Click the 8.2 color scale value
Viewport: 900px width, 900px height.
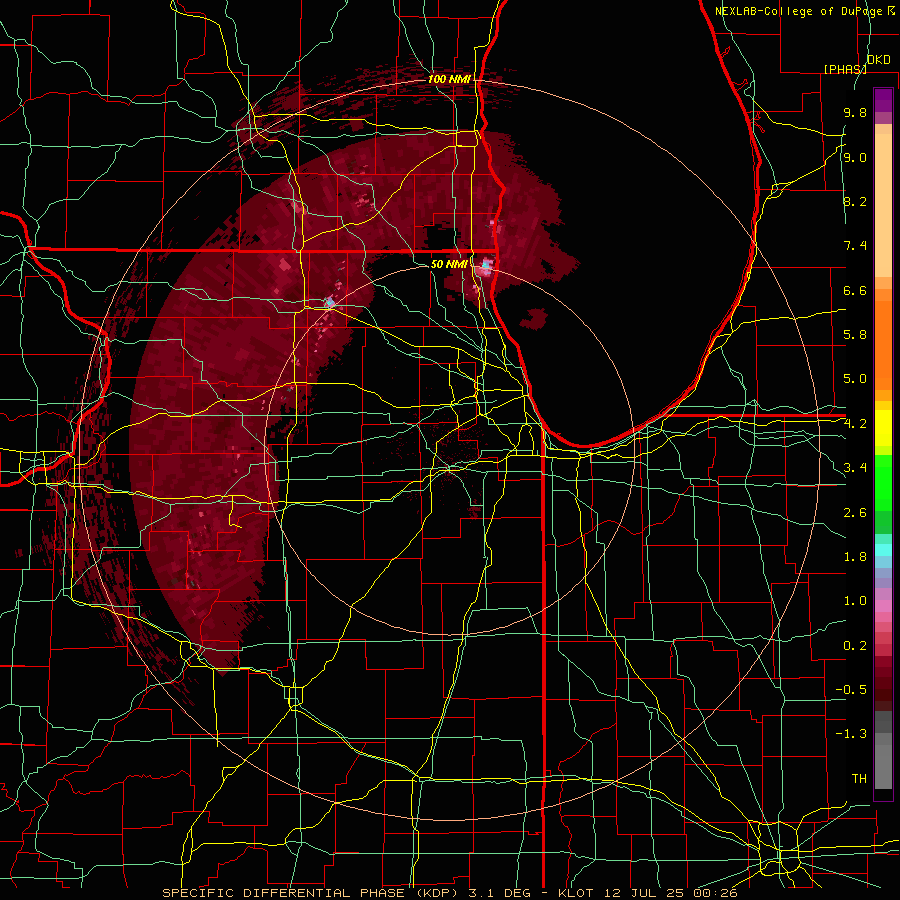(855, 201)
